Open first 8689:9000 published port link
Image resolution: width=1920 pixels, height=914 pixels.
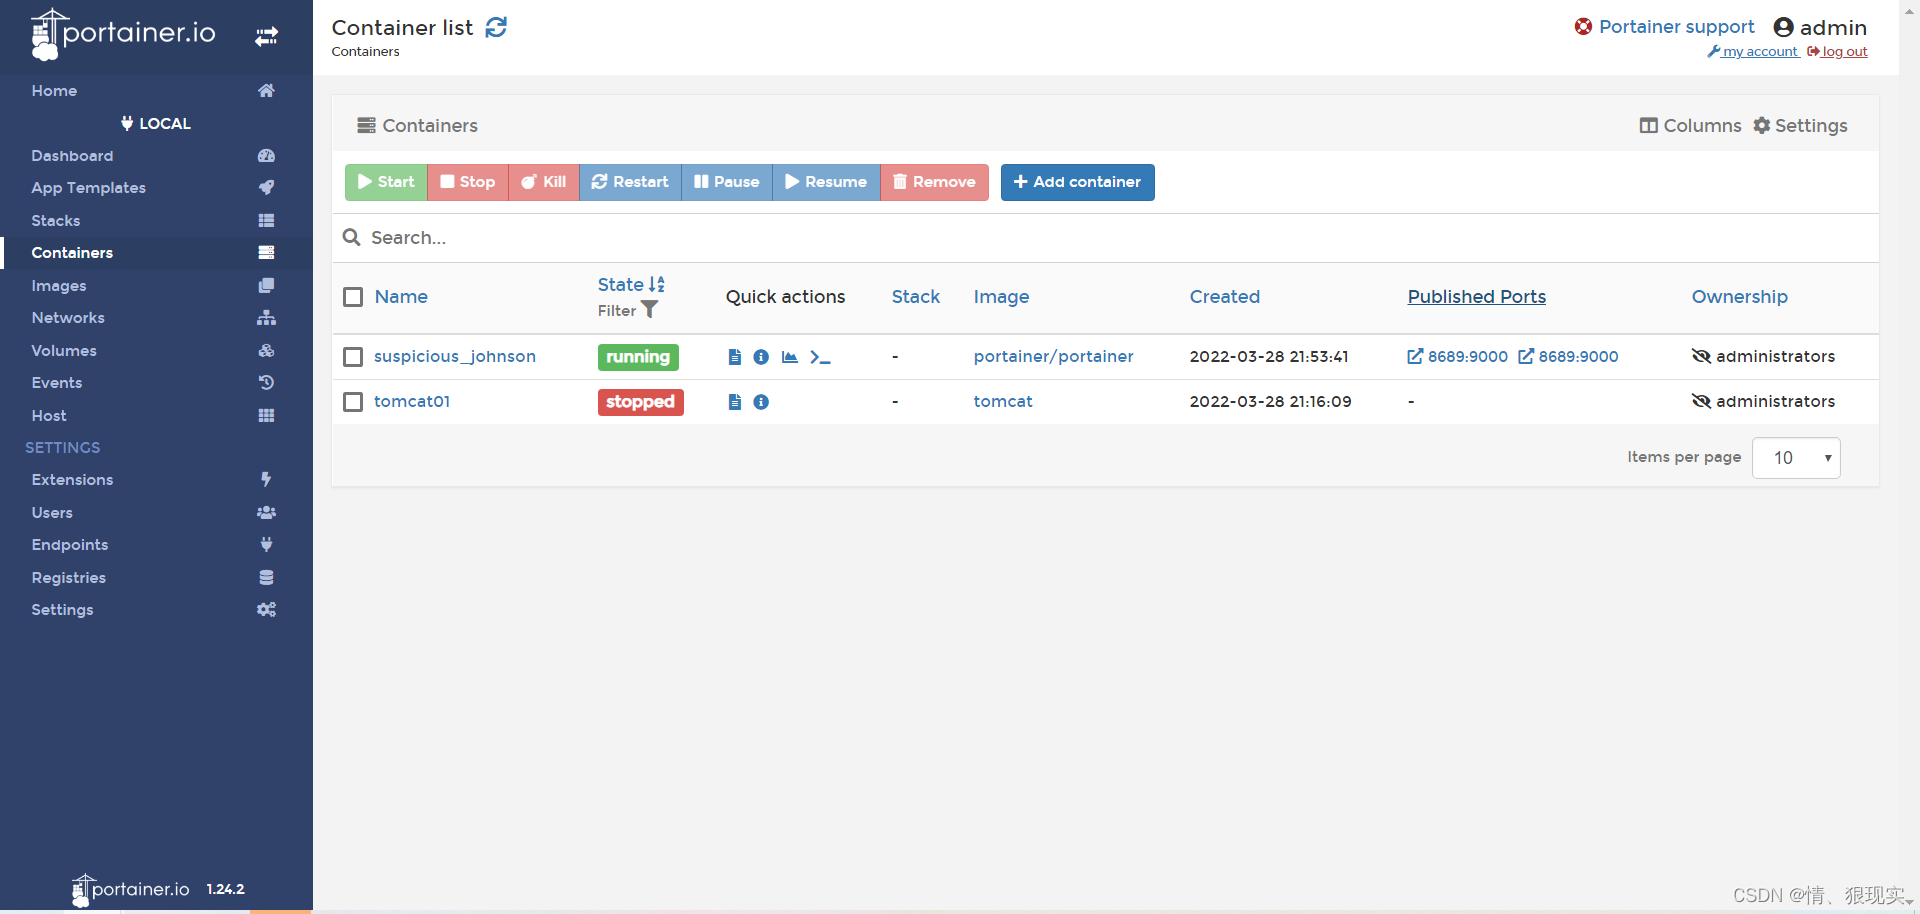[1458, 356]
